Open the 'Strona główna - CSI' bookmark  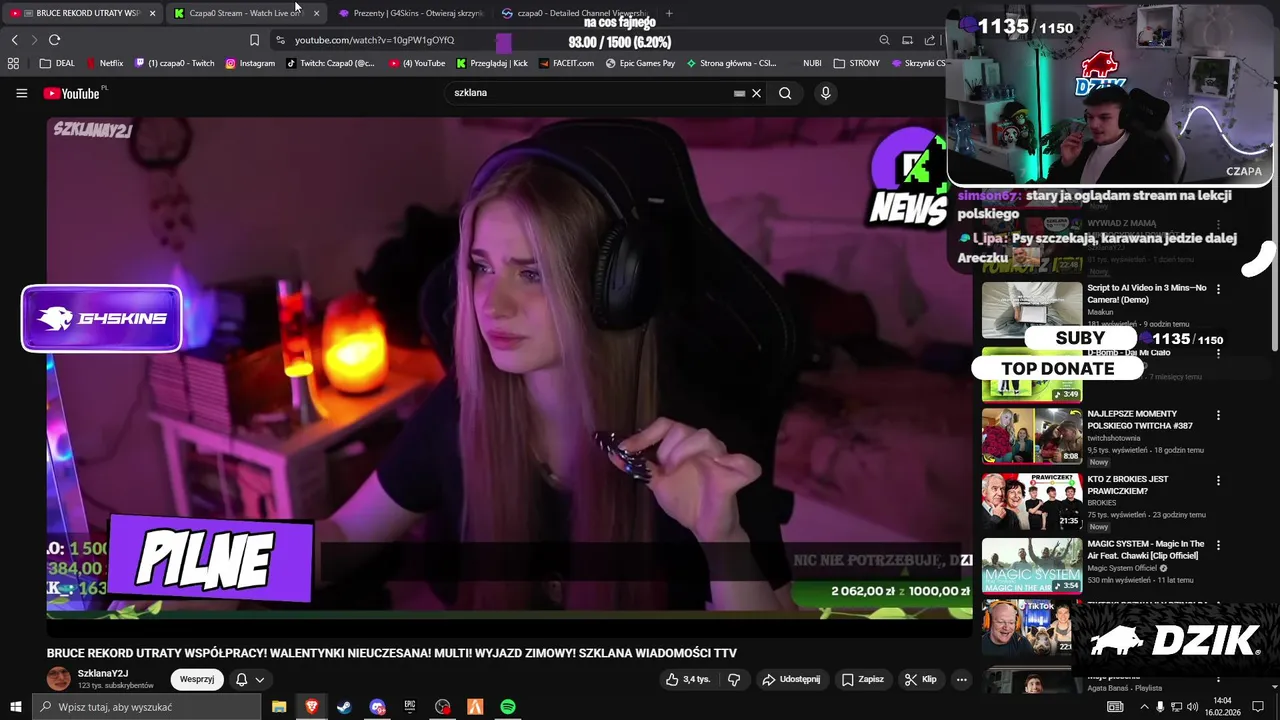pyautogui.click(x=731, y=63)
